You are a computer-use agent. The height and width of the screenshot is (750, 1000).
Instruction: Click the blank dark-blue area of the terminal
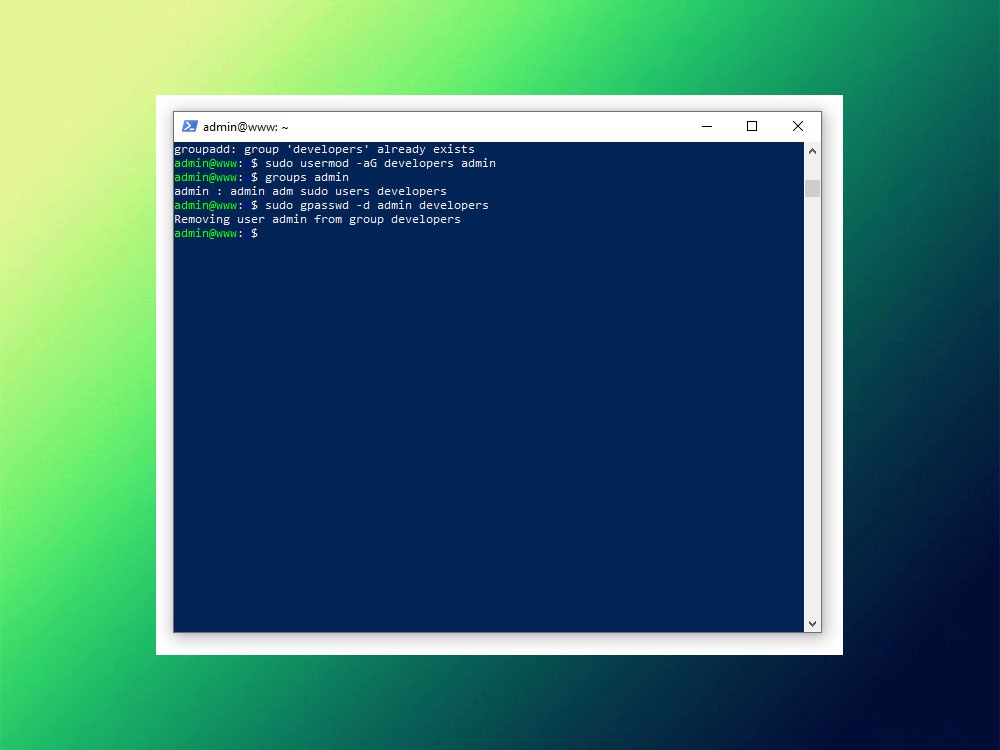490,430
